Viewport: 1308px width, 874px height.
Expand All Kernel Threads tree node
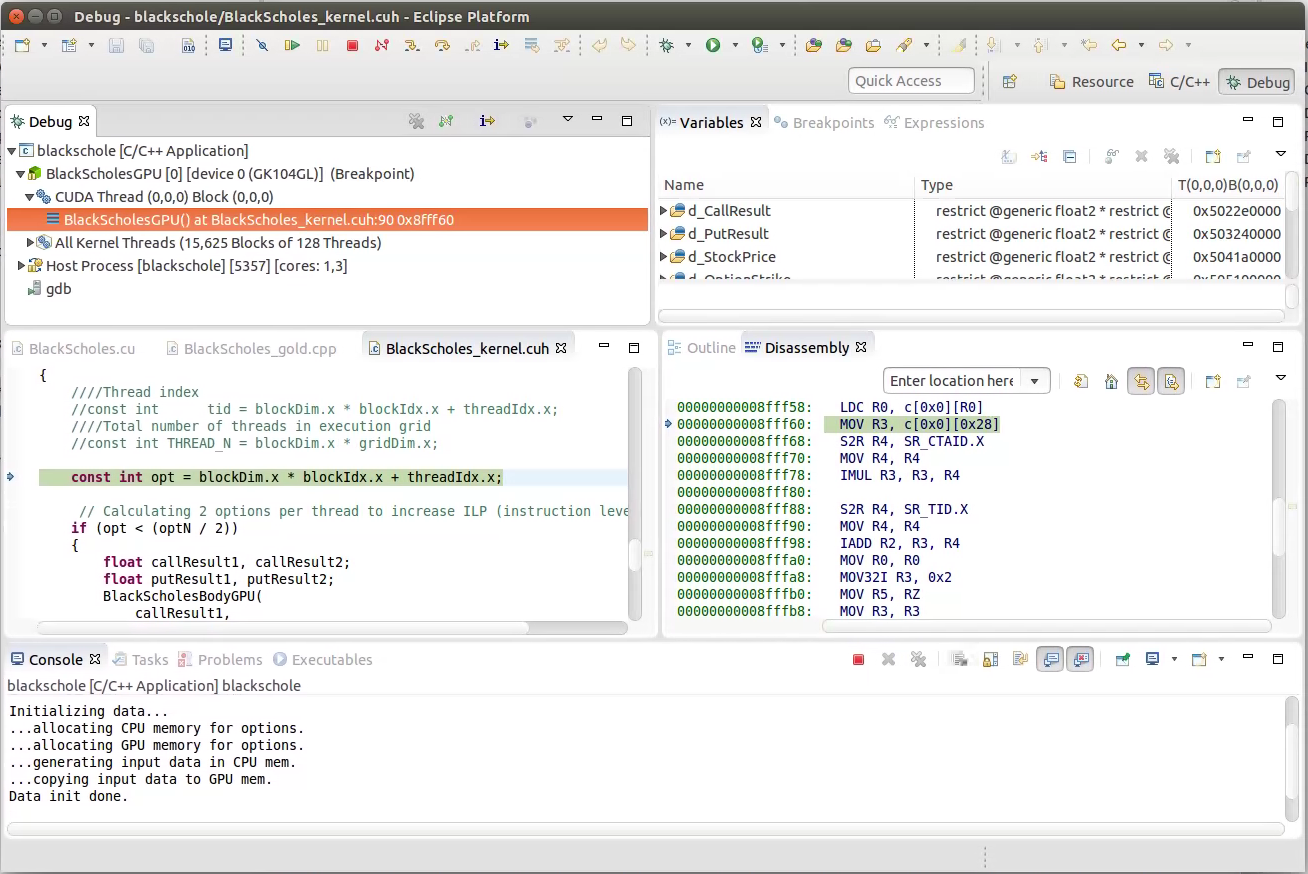(x=31, y=243)
